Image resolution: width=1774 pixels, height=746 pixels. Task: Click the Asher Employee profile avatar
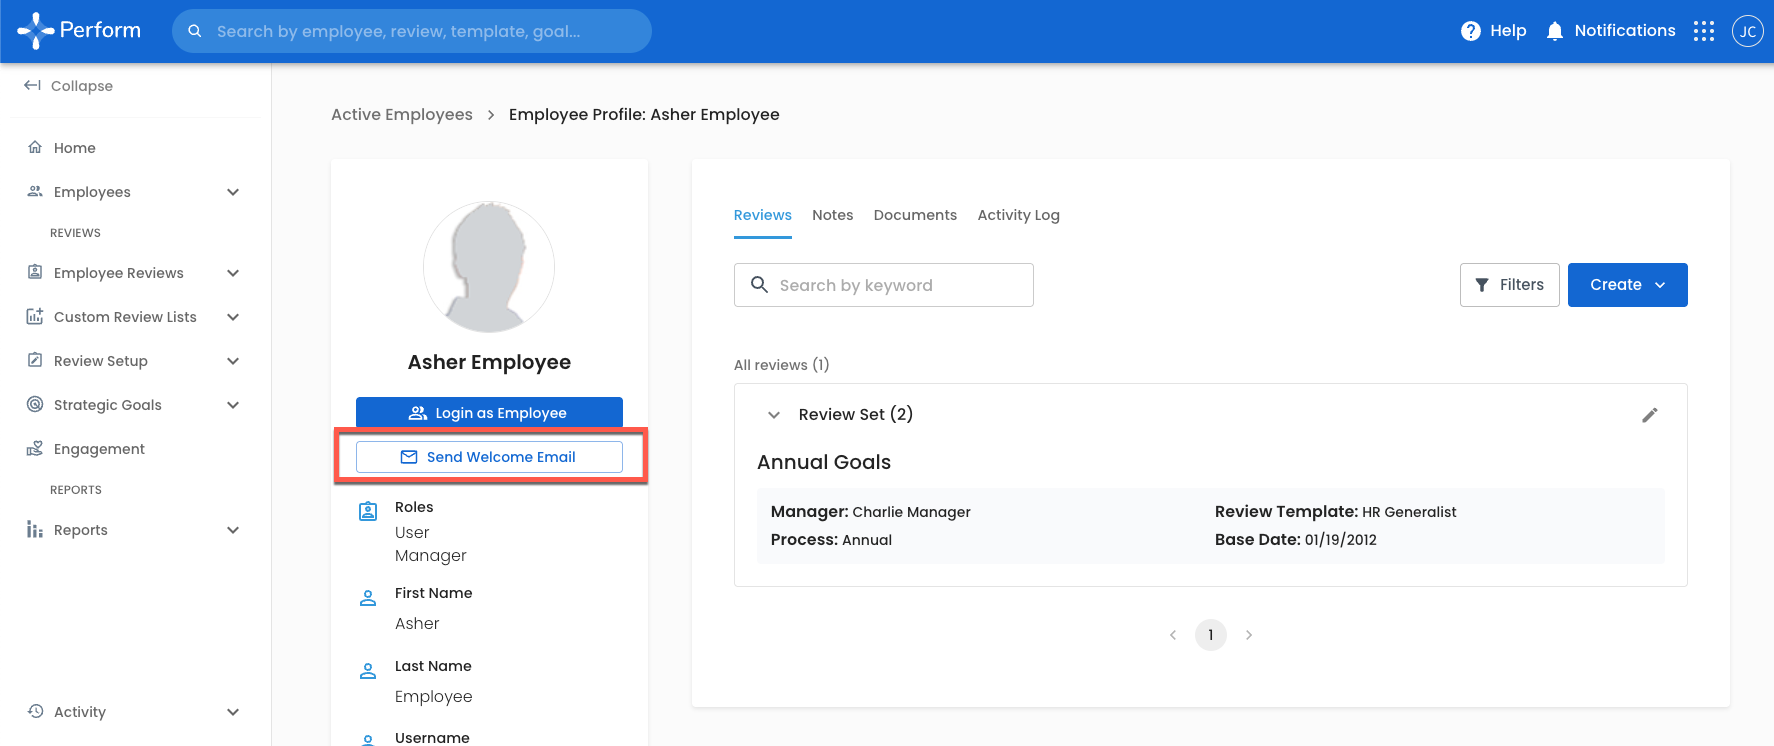click(489, 267)
